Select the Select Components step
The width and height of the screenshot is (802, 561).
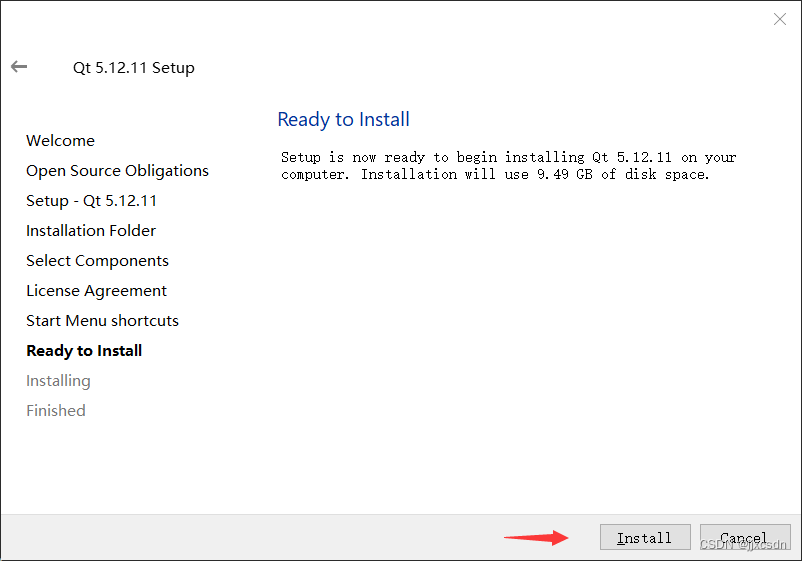pyautogui.click(x=97, y=261)
